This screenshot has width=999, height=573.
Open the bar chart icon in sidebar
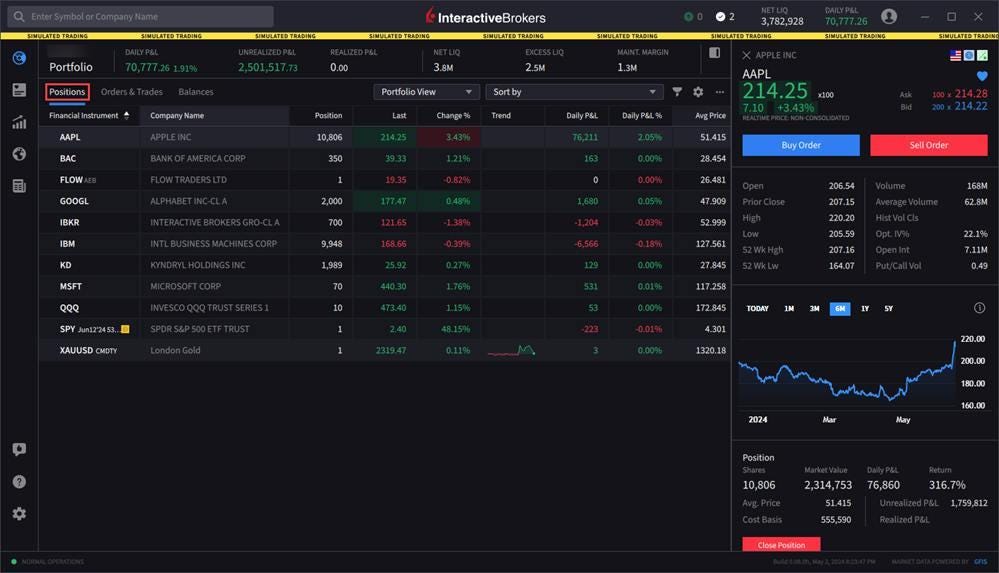pyautogui.click(x=19, y=122)
